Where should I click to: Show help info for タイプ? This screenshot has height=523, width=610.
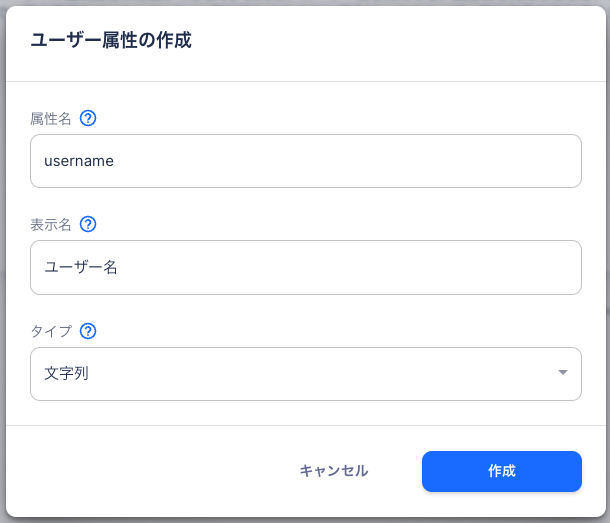(x=88, y=331)
